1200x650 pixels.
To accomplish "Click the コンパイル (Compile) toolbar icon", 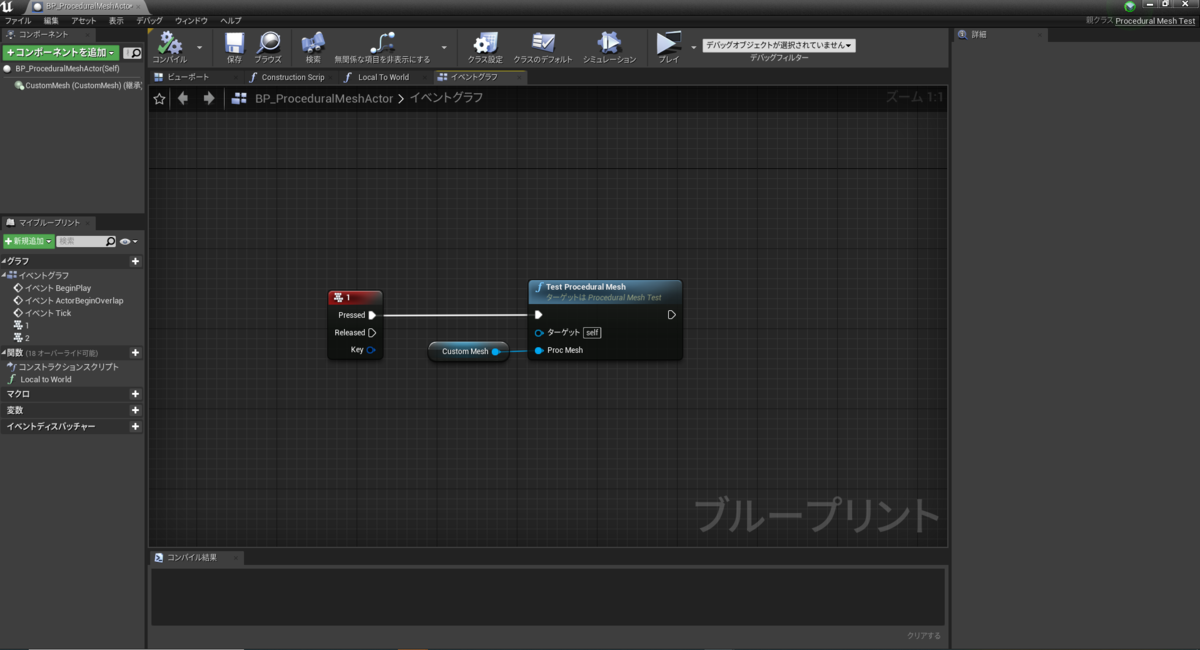I will click(170, 44).
